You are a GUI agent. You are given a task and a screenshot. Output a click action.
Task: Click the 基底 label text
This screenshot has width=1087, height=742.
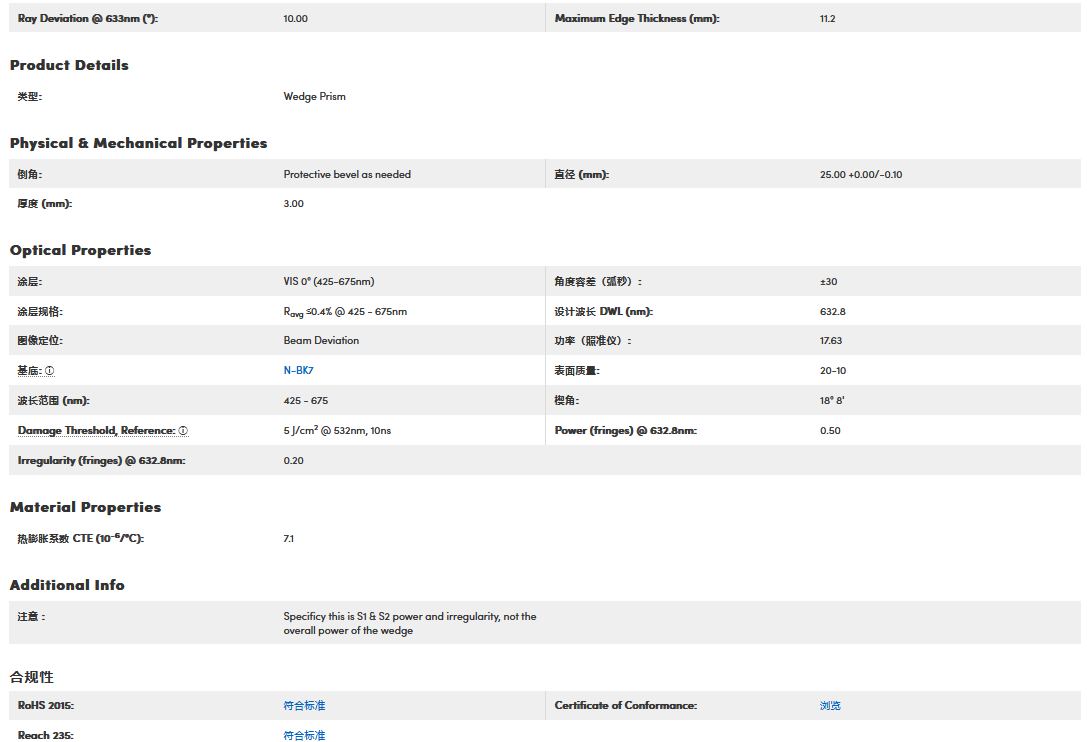click(29, 371)
